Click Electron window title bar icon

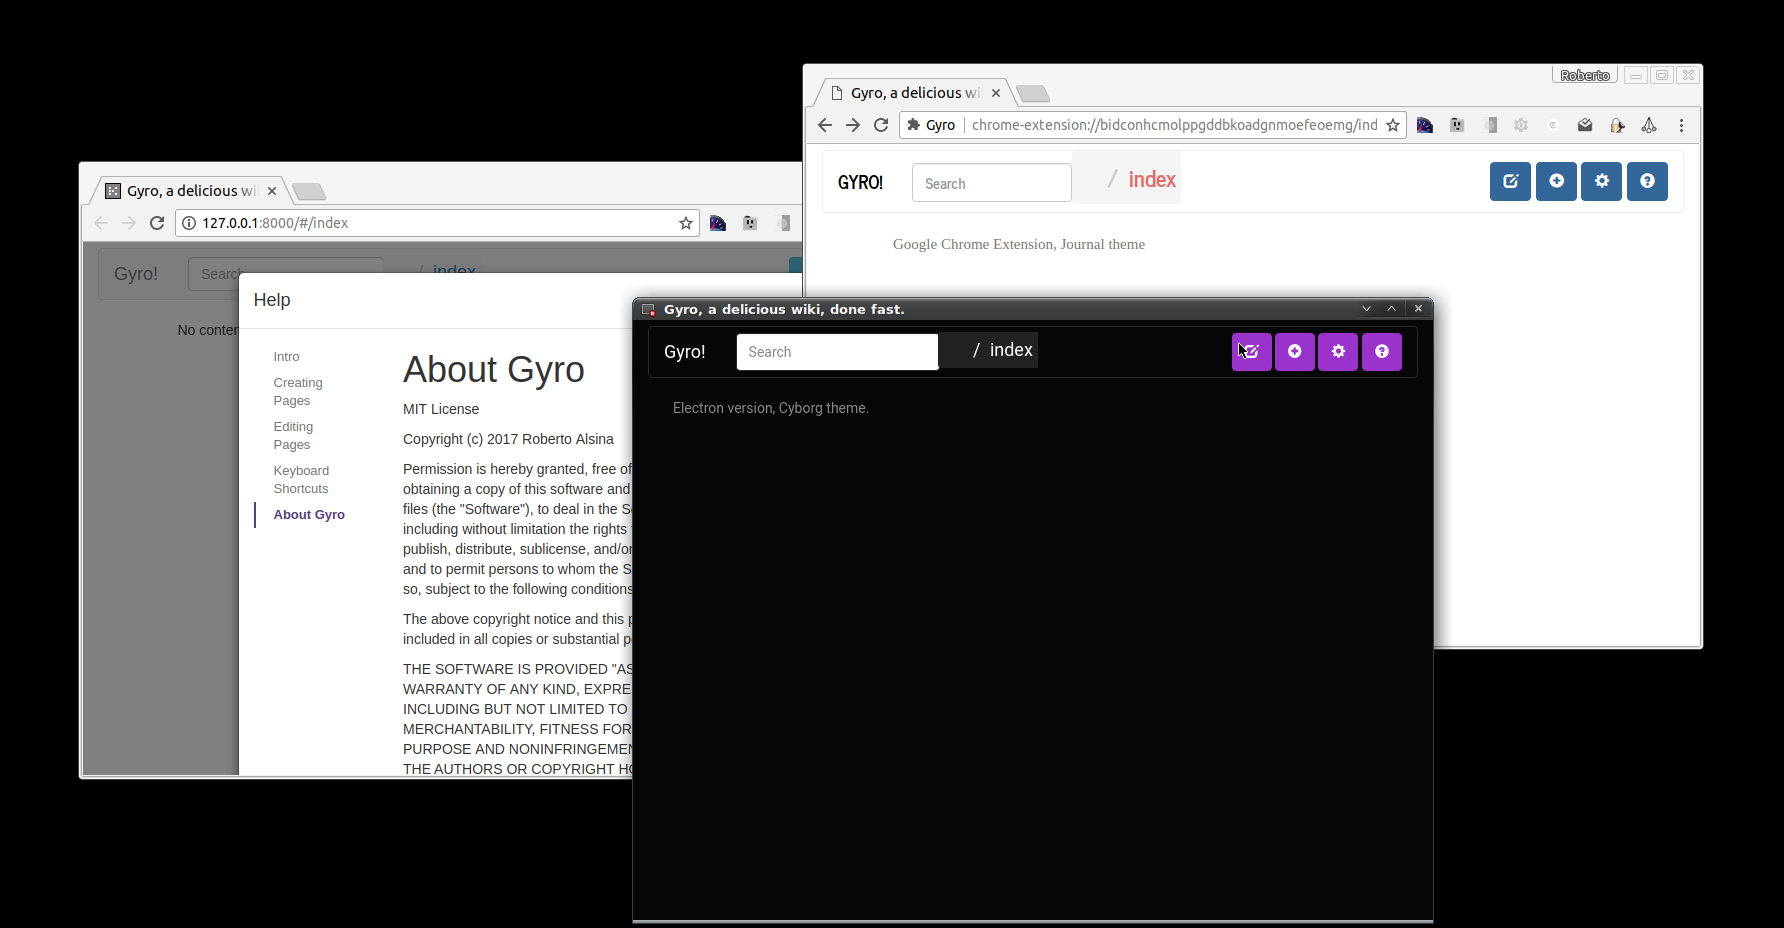[x=648, y=309]
